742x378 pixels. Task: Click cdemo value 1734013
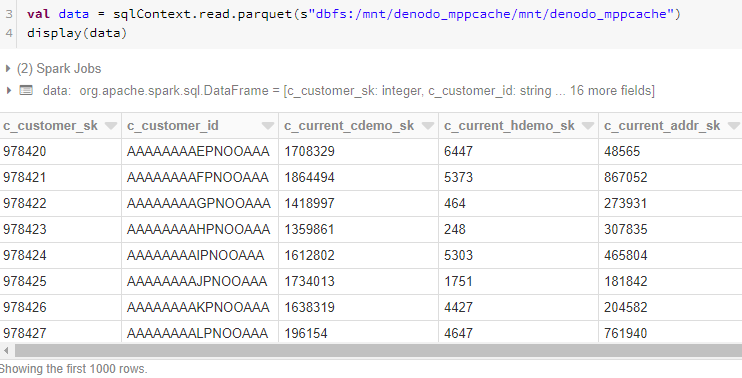pos(309,281)
